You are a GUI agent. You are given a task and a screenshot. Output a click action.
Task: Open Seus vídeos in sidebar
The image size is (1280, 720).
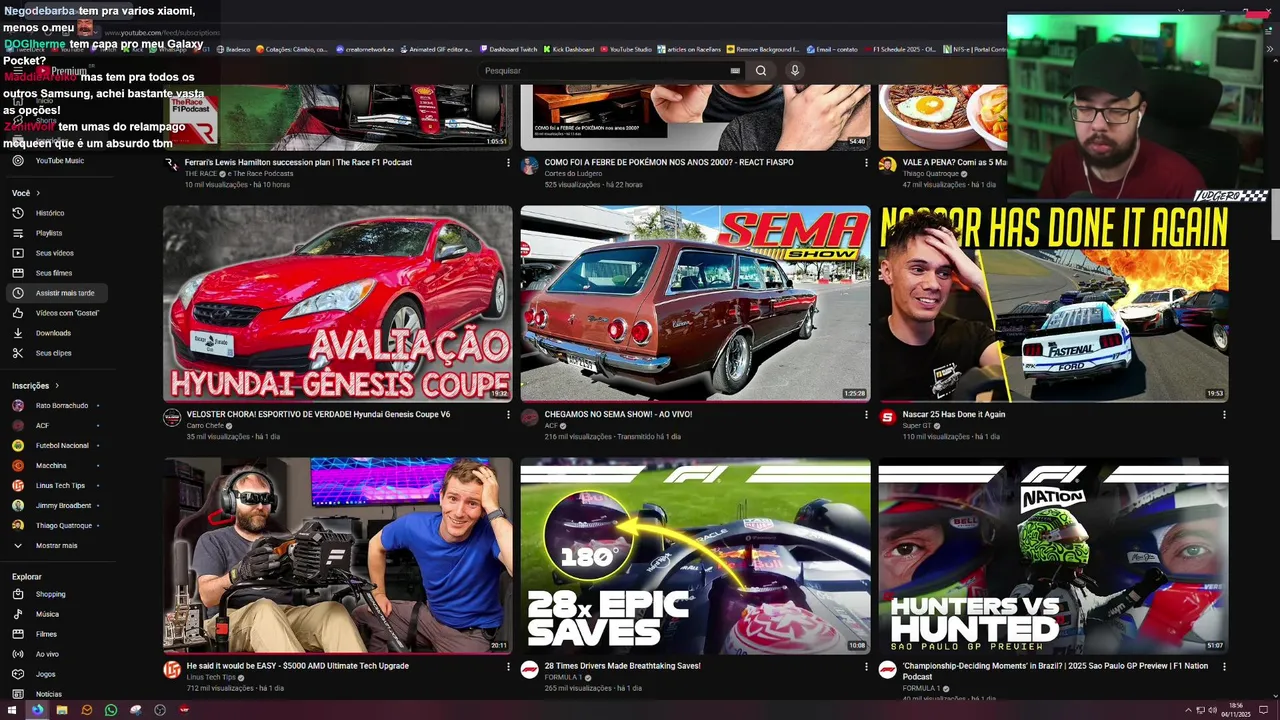pyautogui.click(x=55, y=253)
